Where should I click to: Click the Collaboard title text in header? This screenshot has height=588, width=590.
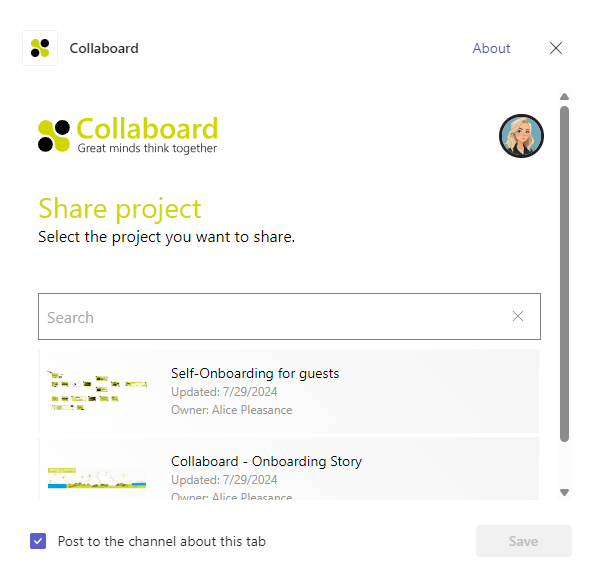pyautogui.click(x=104, y=49)
